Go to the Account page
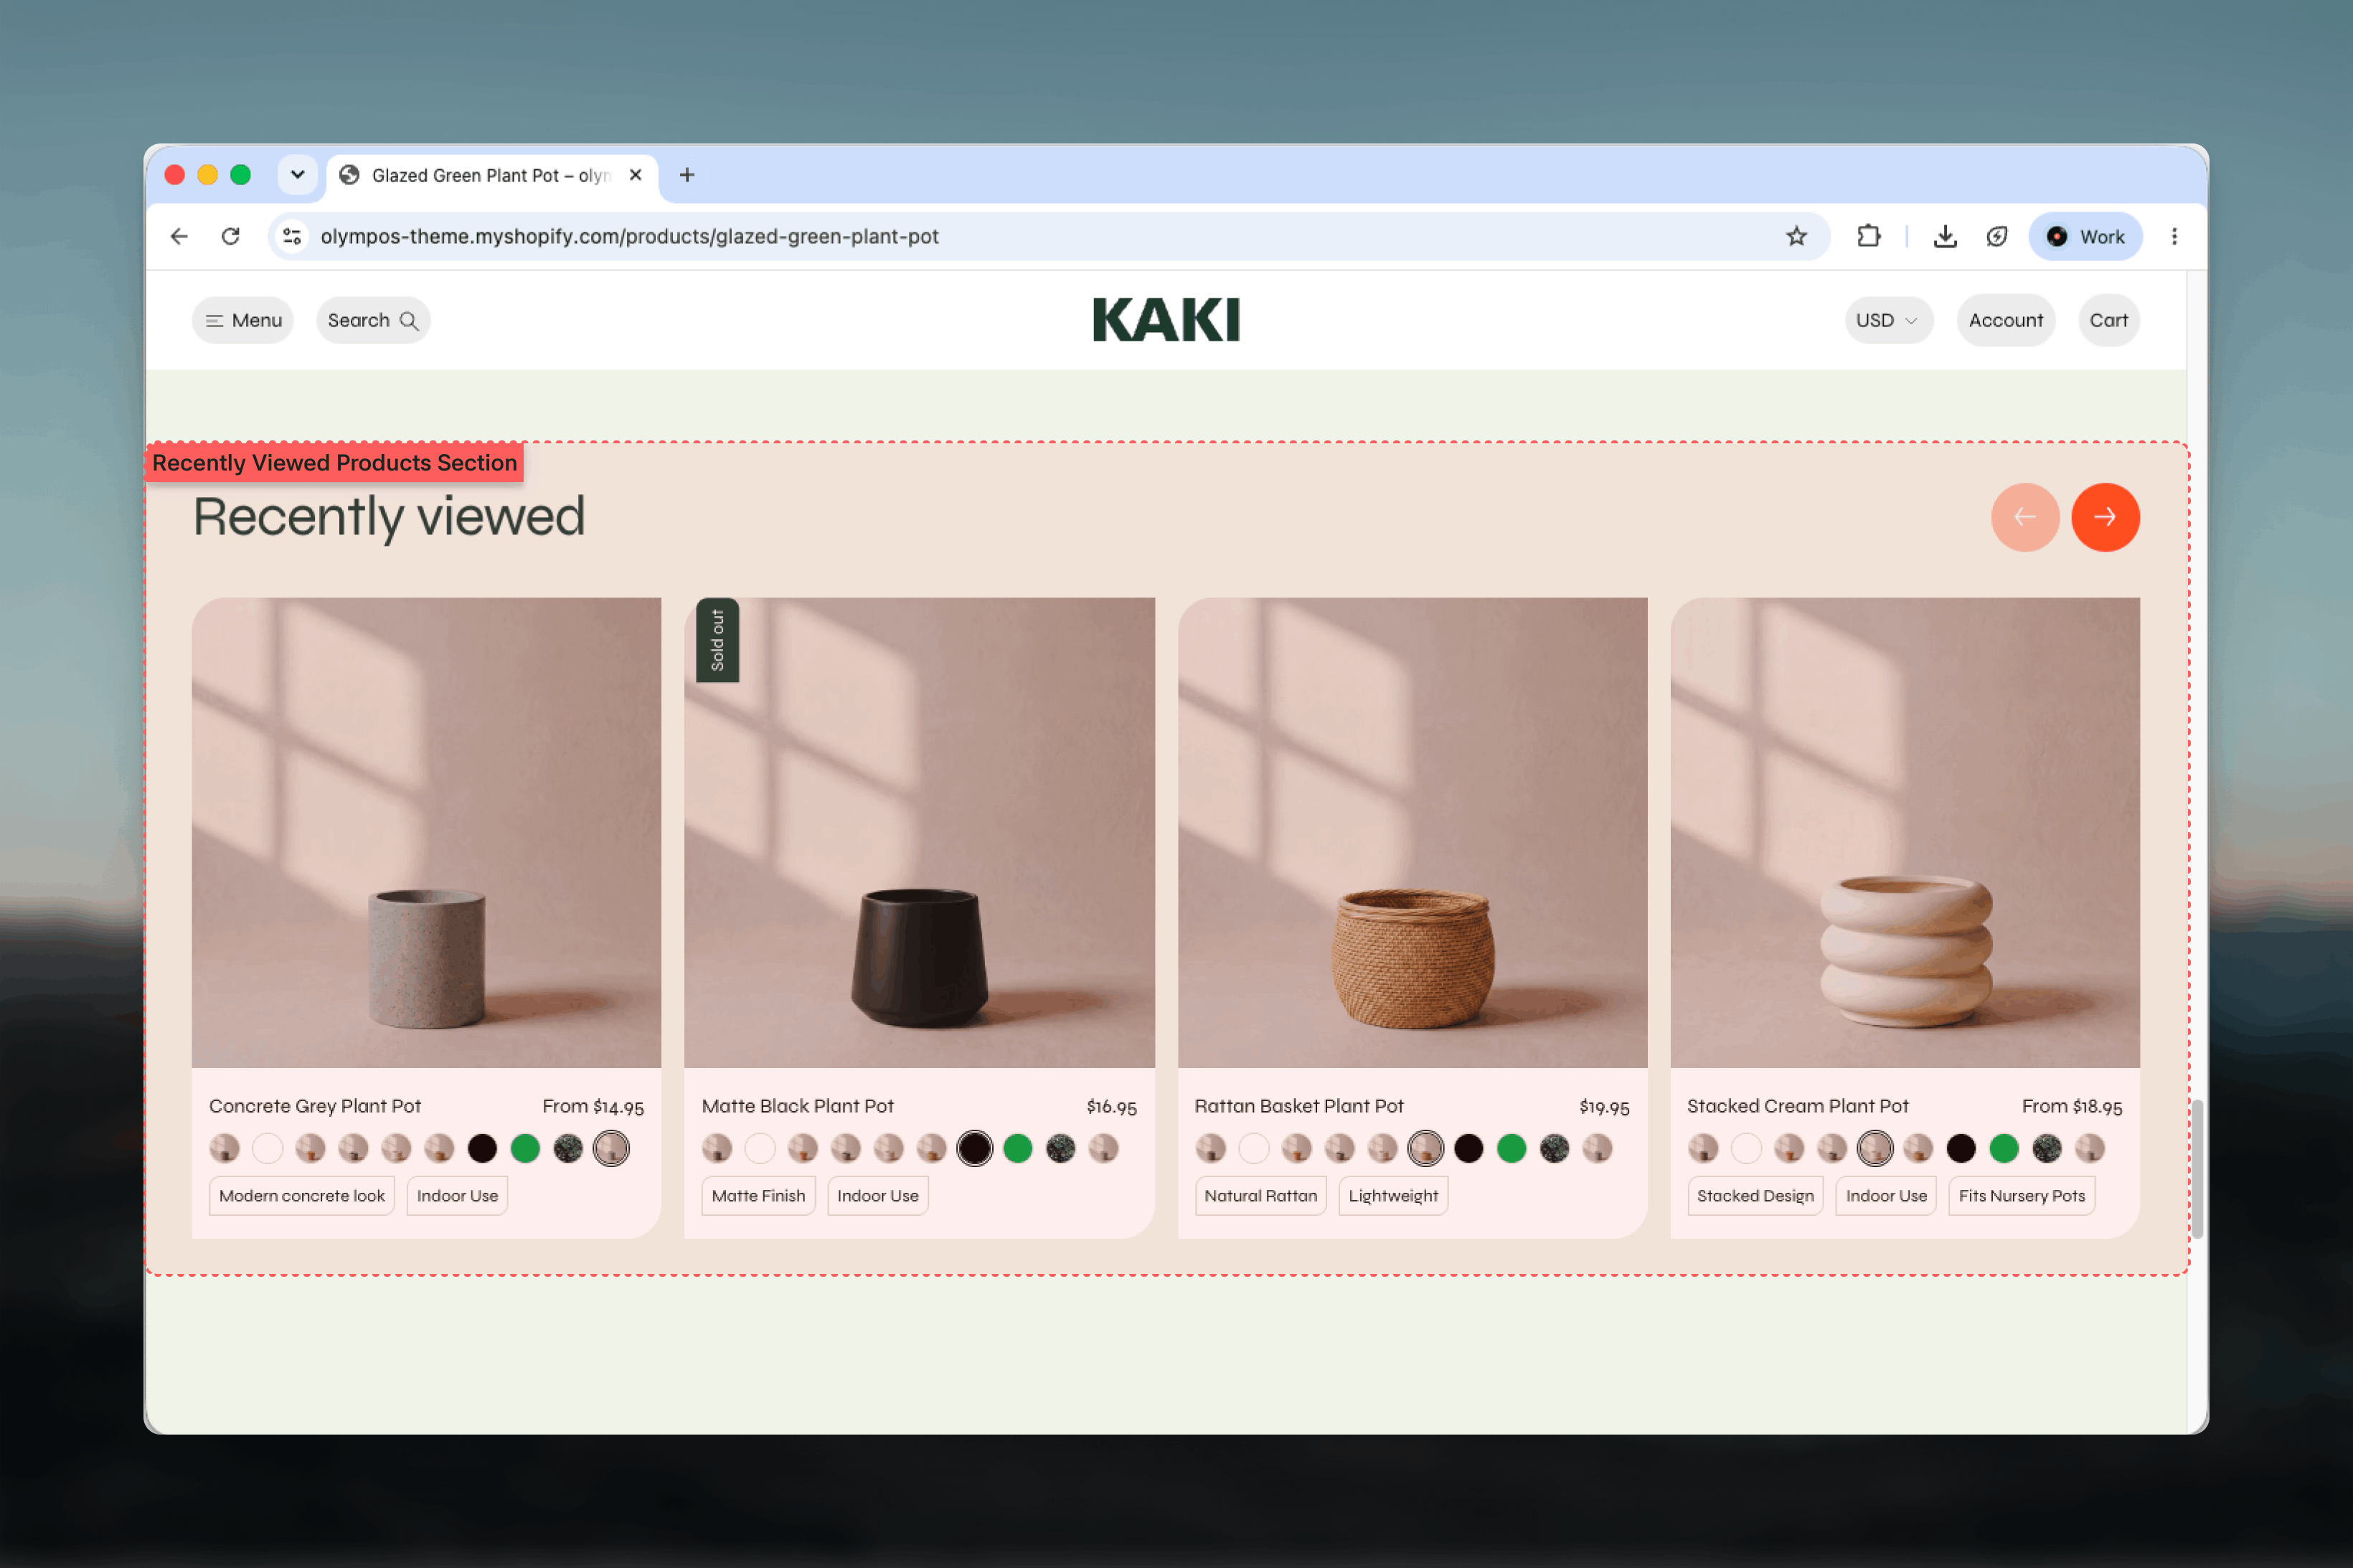Viewport: 2353px width, 1568px height. 2005,320
